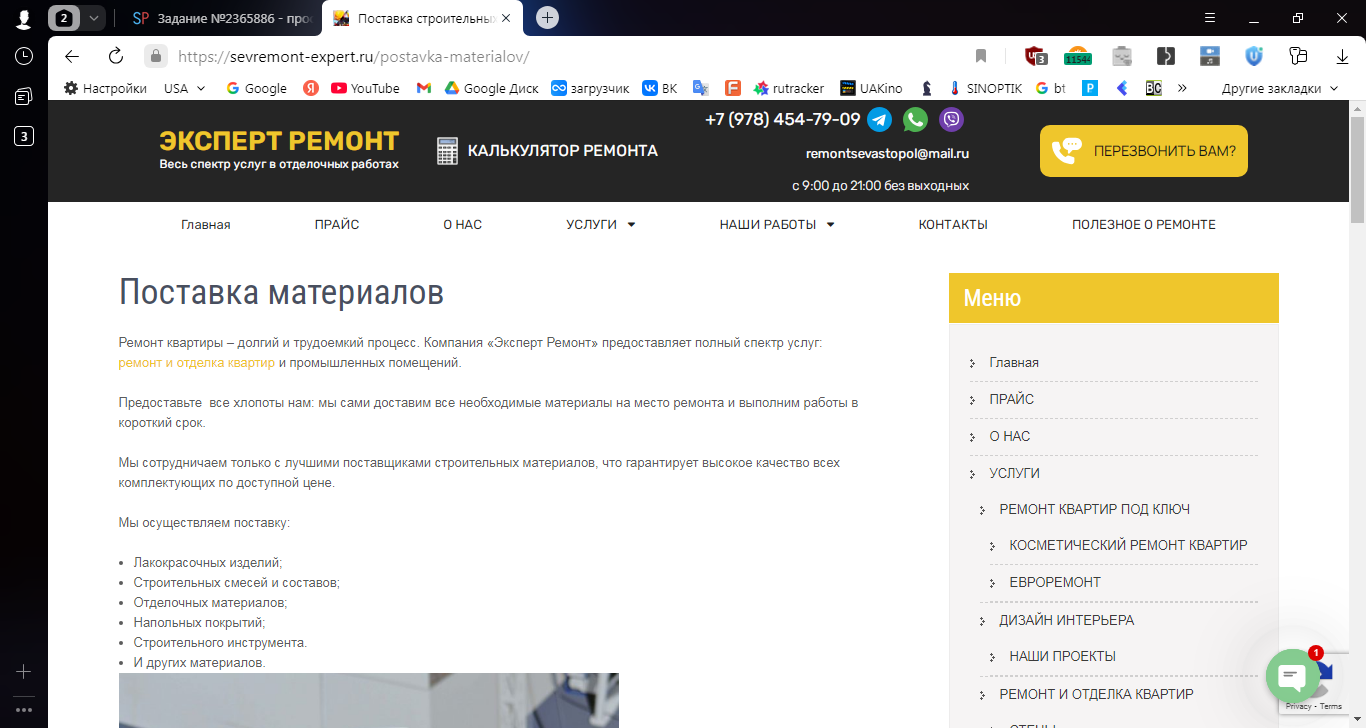This screenshot has width=1366, height=728.
Task: Open УСЛУГИ in sidebar Меню
Action: tap(1015, 473)
